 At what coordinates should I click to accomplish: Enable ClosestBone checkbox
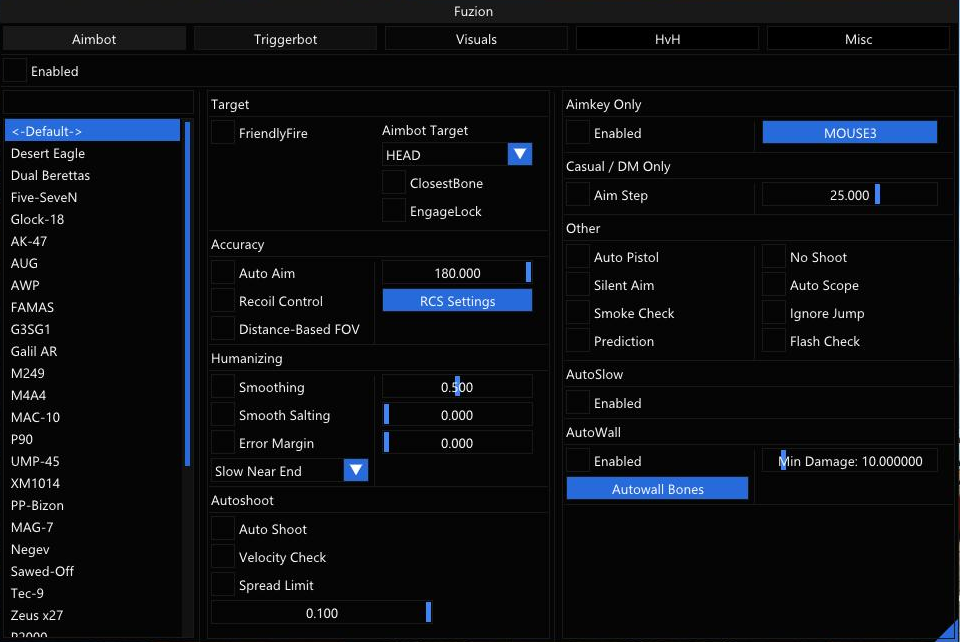point(394,183)
